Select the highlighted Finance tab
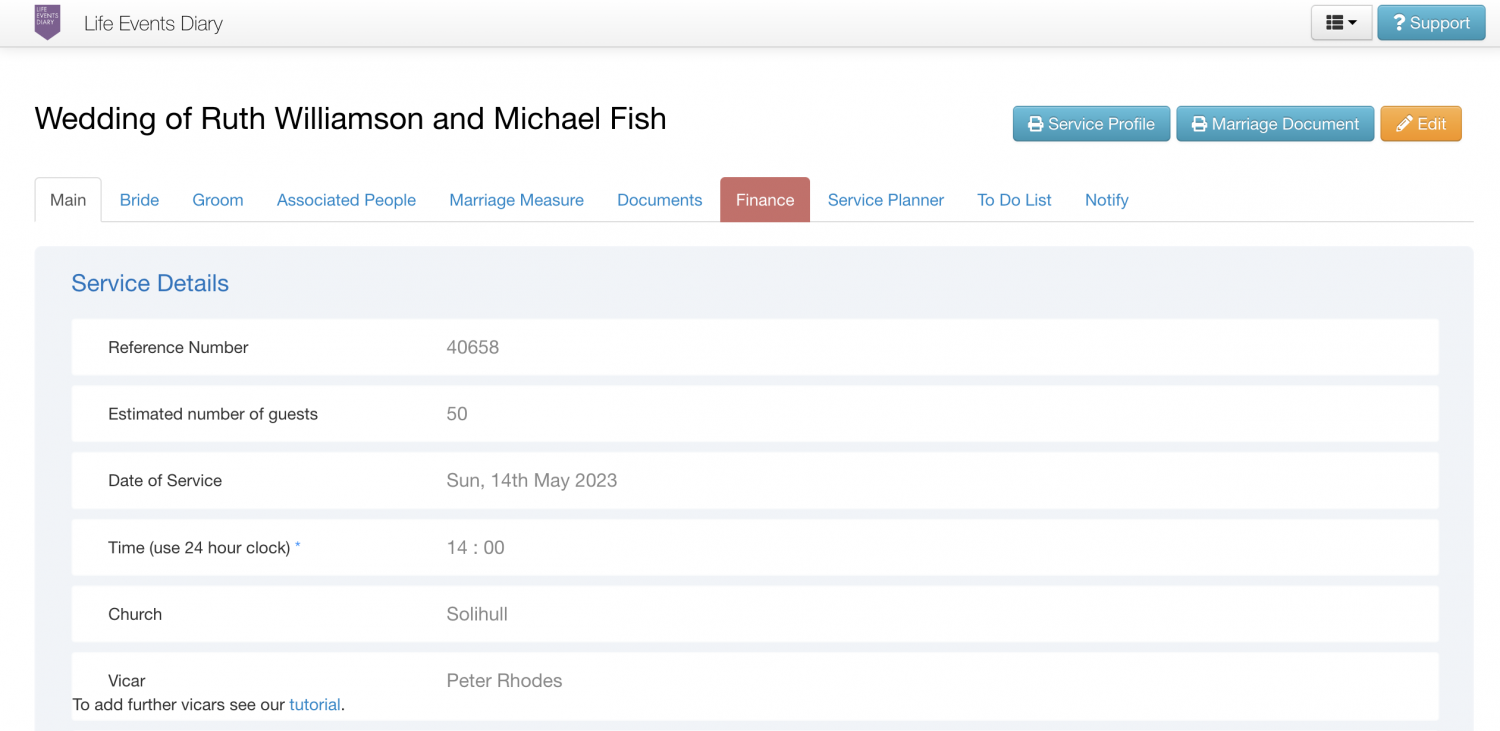The height and width of the screenshot is (731, 1500). point(765,200)
